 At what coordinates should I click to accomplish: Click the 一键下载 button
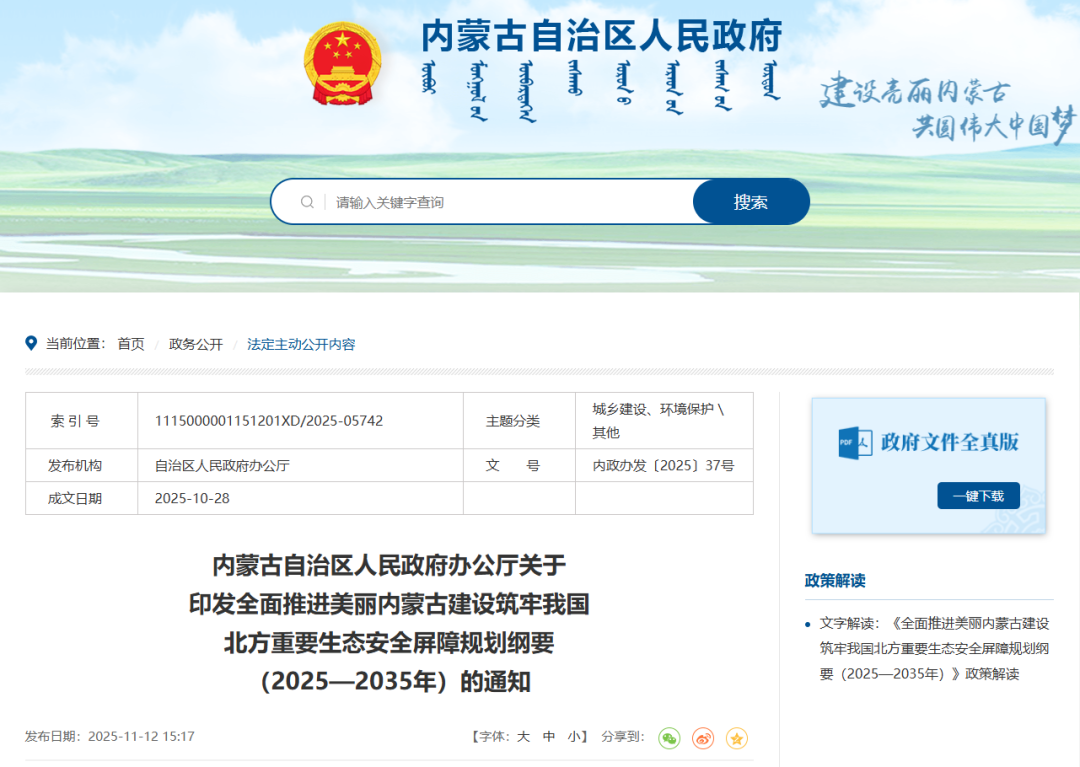978,496
